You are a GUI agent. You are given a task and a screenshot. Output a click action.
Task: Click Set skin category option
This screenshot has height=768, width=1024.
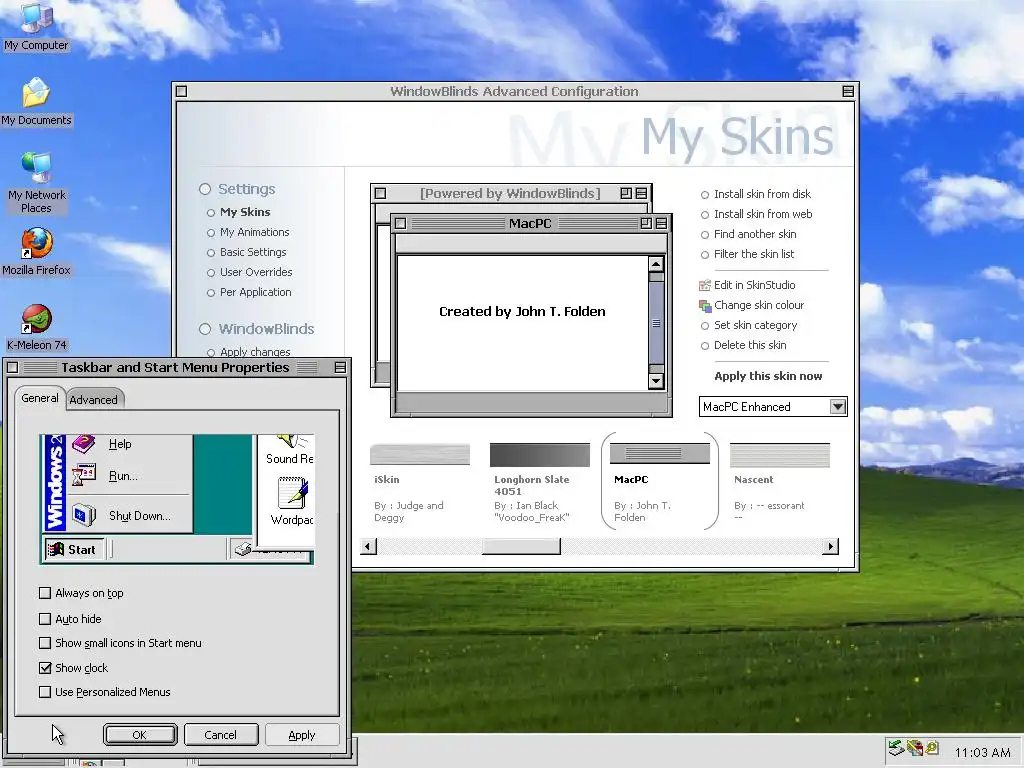(x=749, y=326)
